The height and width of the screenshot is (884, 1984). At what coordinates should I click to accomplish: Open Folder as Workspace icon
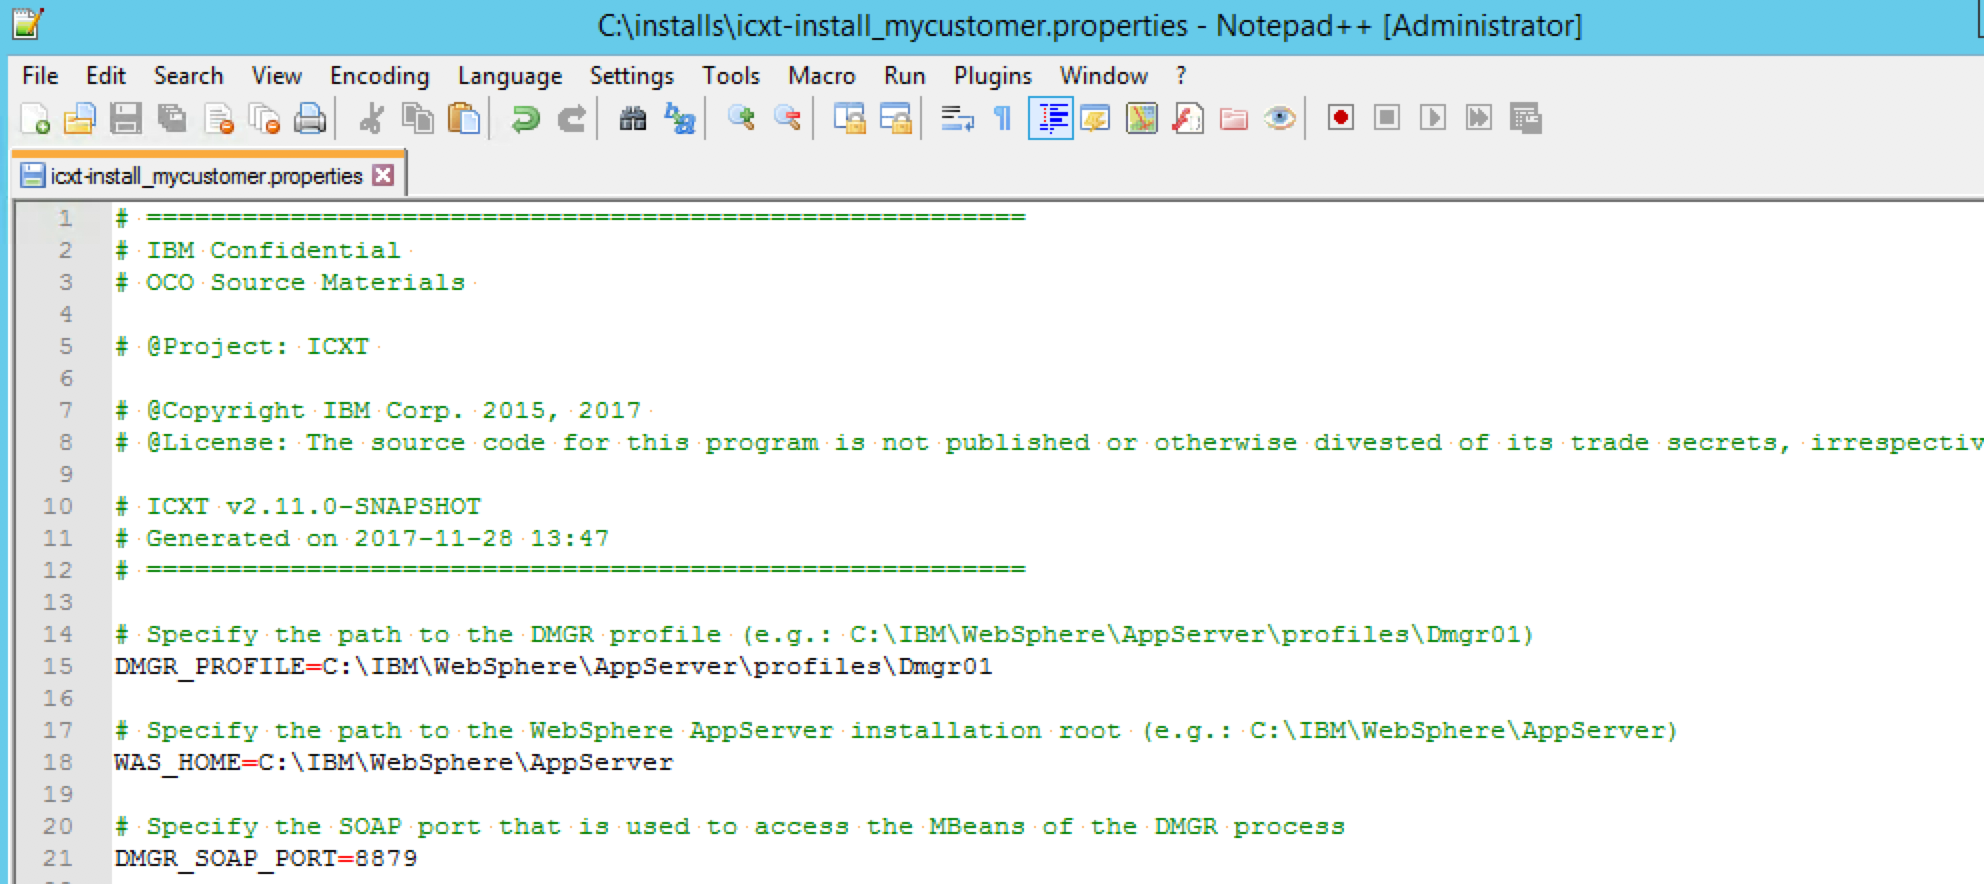point(1234,119)
